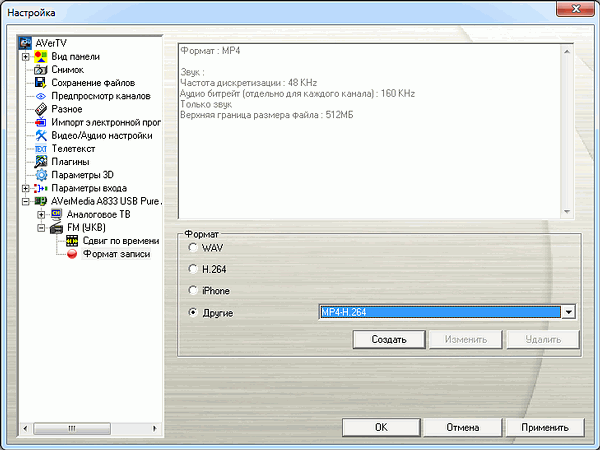
Task: Click the AVerTV root icon in tree
Action: coord(26,43)
